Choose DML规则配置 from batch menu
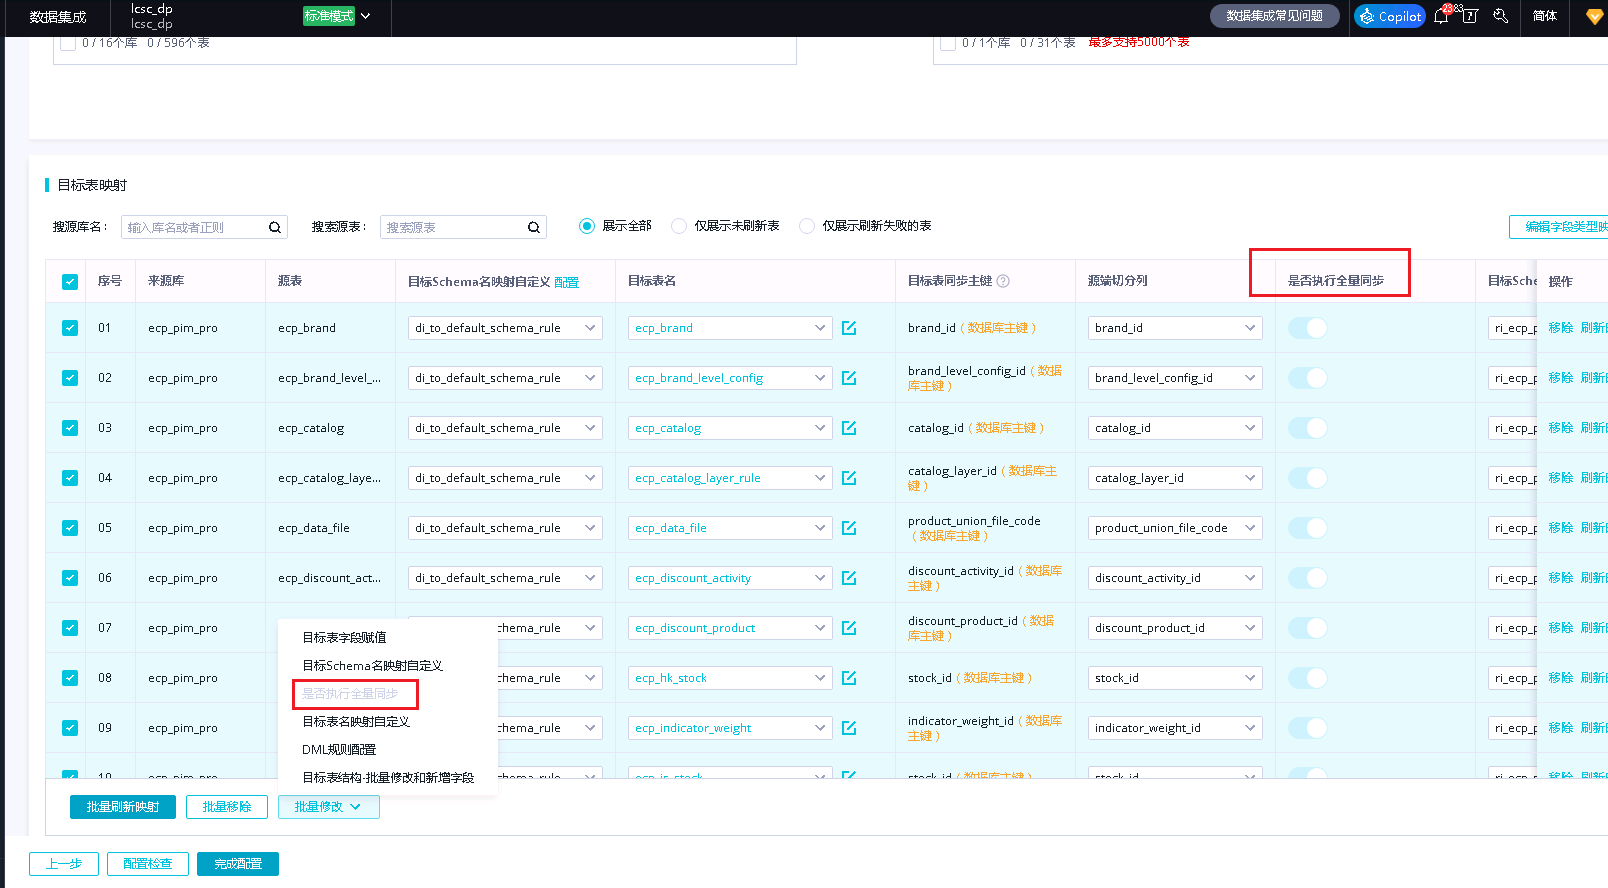This screenshot has height=888, width=1608. click(339, 750)
